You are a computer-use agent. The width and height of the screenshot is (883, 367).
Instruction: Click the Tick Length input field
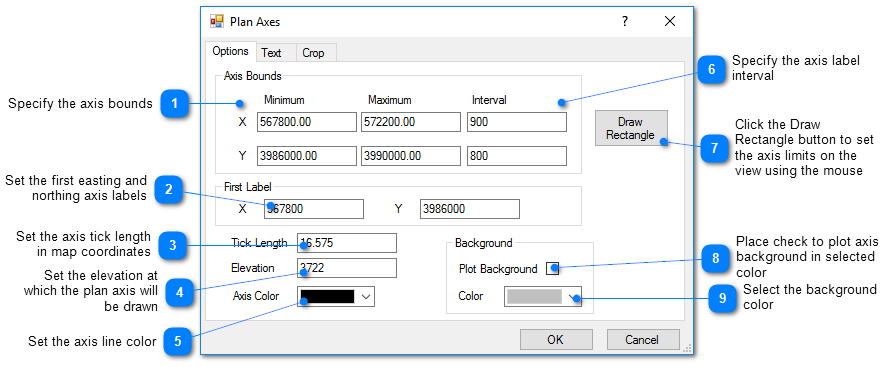pos(347,243)
